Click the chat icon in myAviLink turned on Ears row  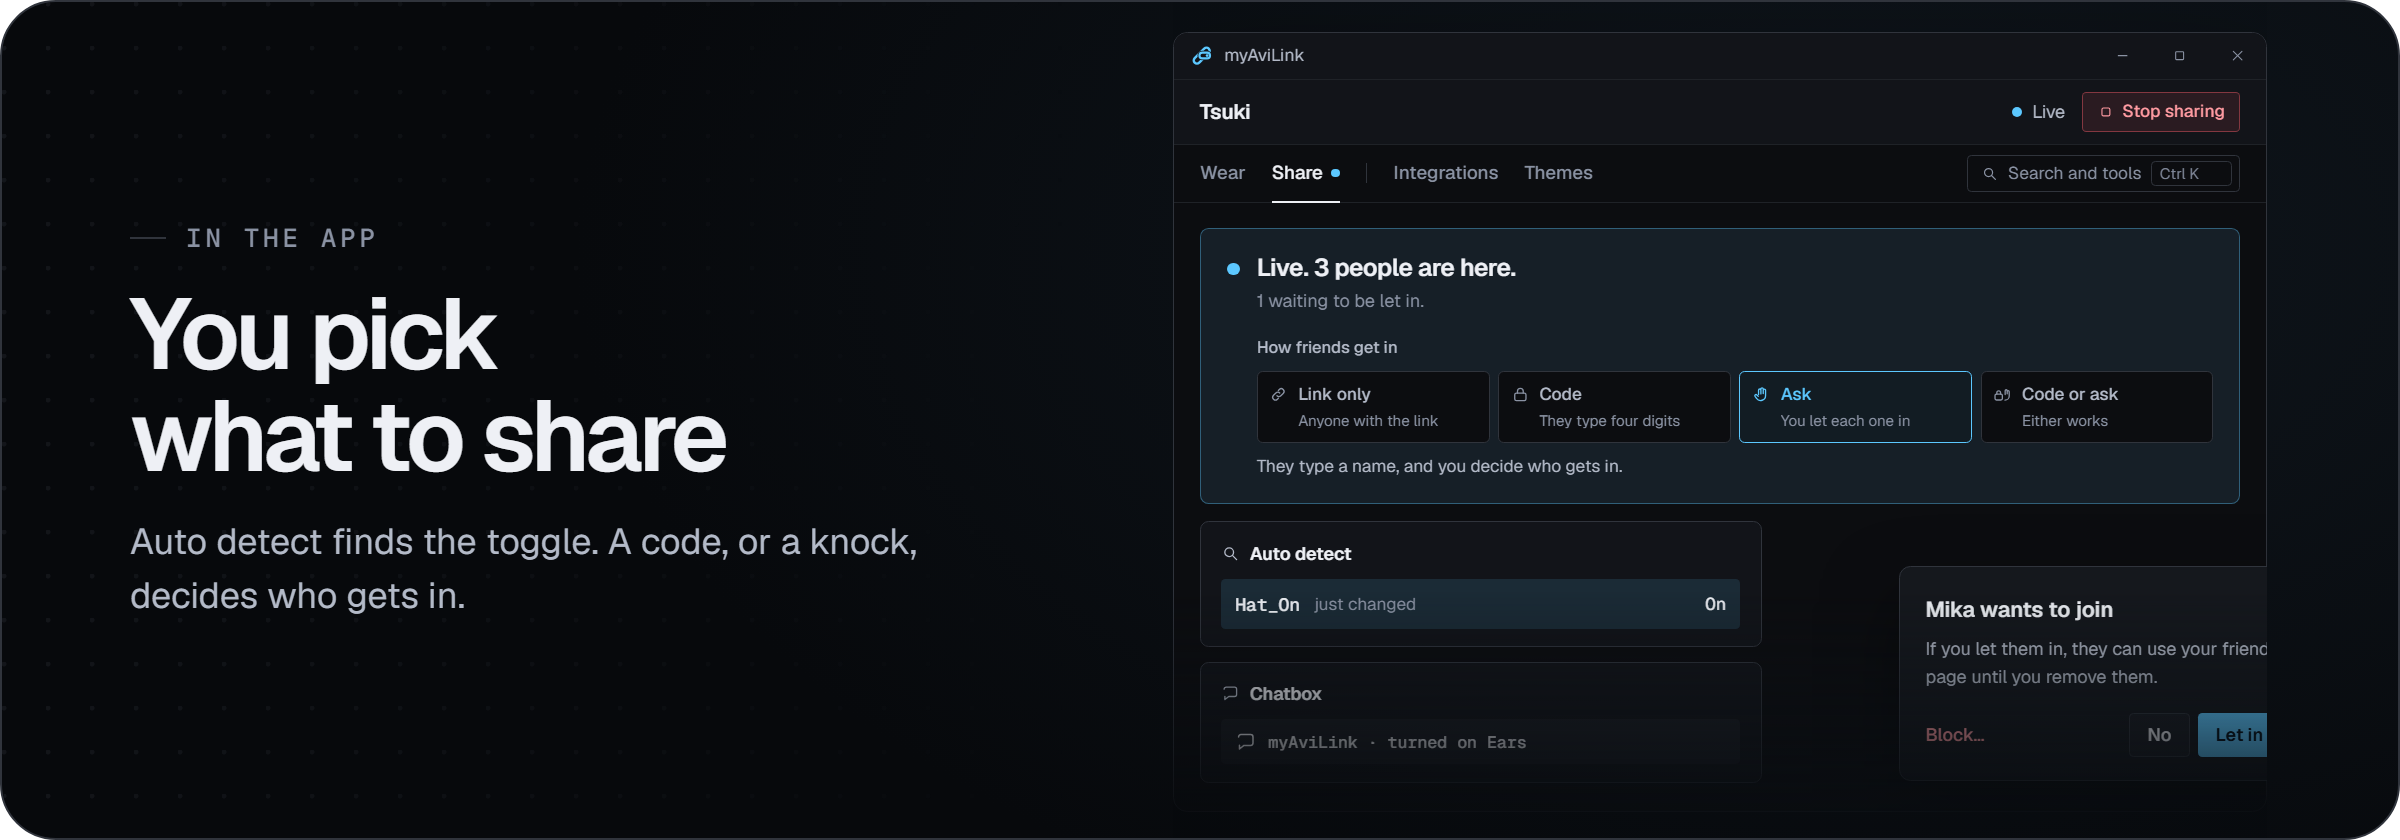[x=1246, y=742]
